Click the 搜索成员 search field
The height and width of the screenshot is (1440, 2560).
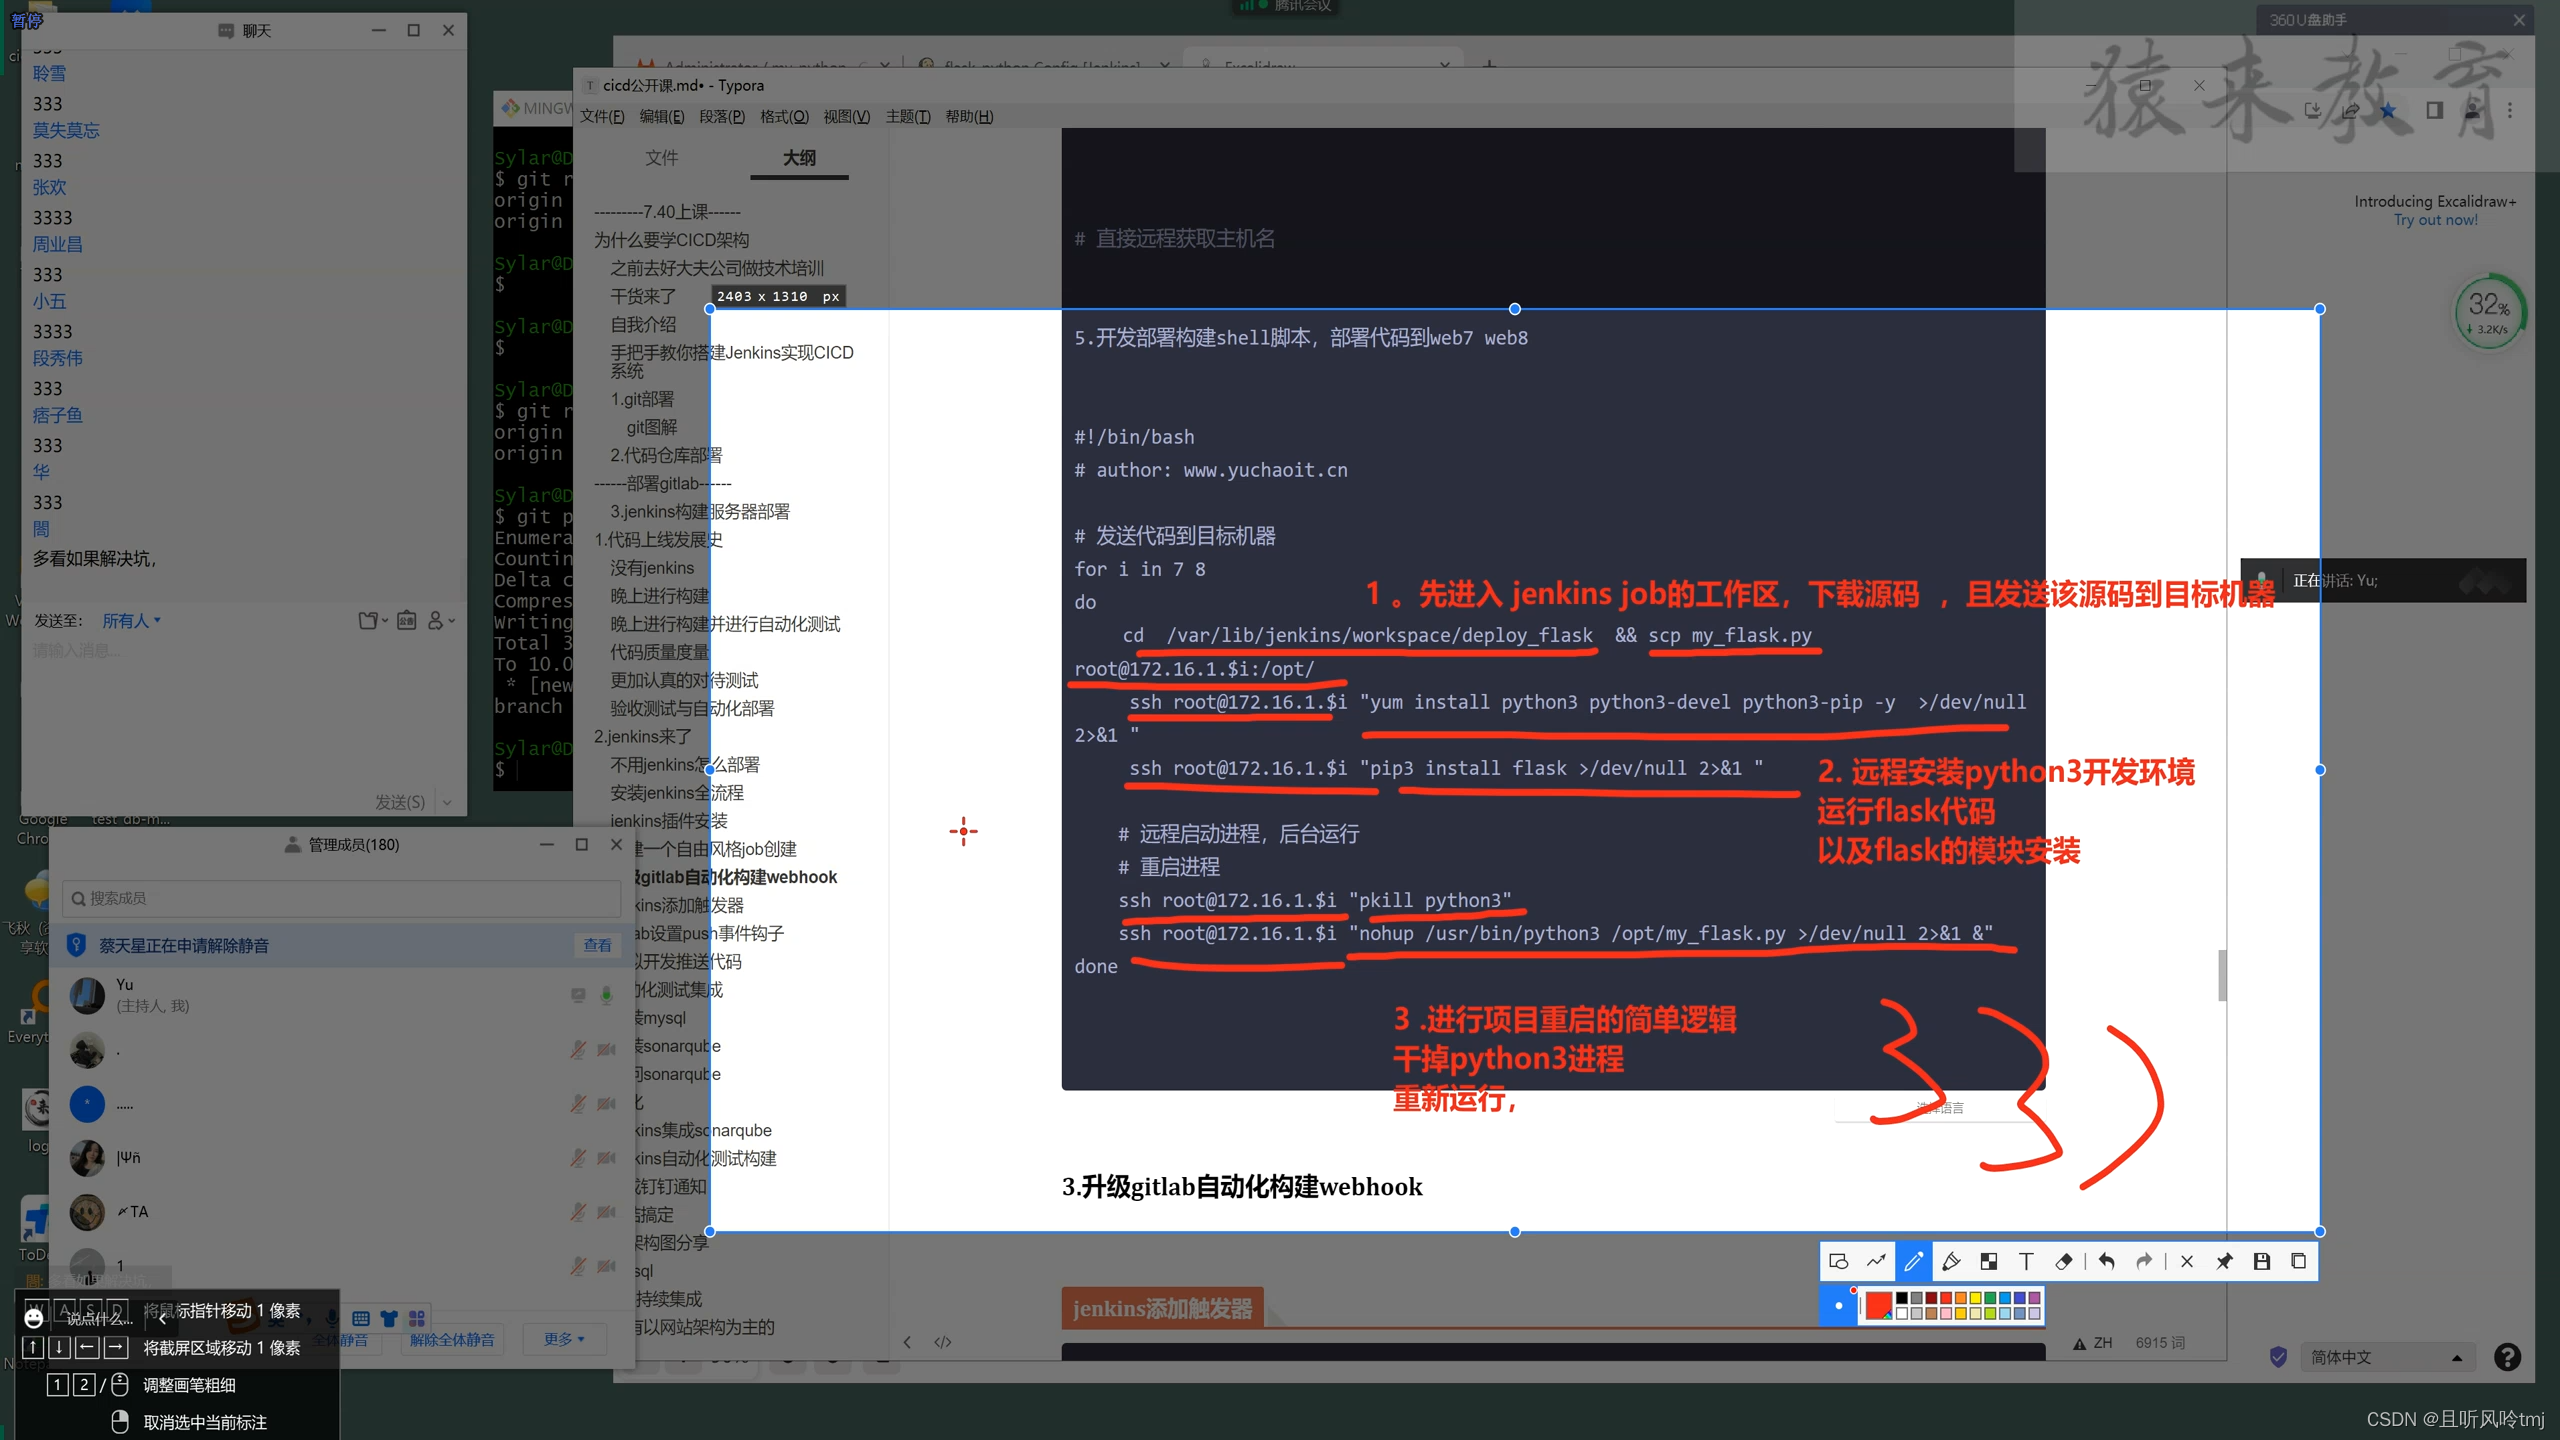341,898
